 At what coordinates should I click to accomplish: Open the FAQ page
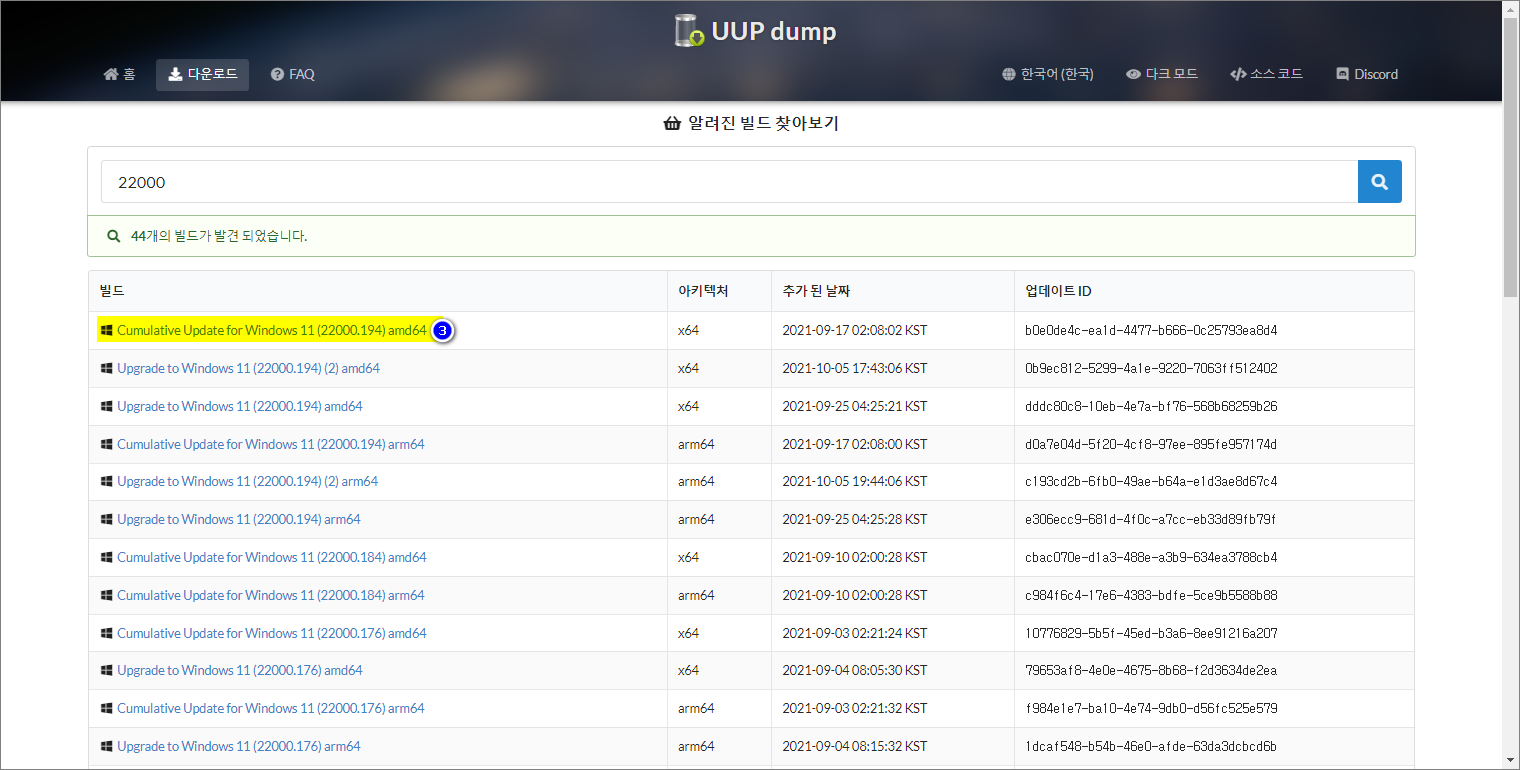coord(292,74)
